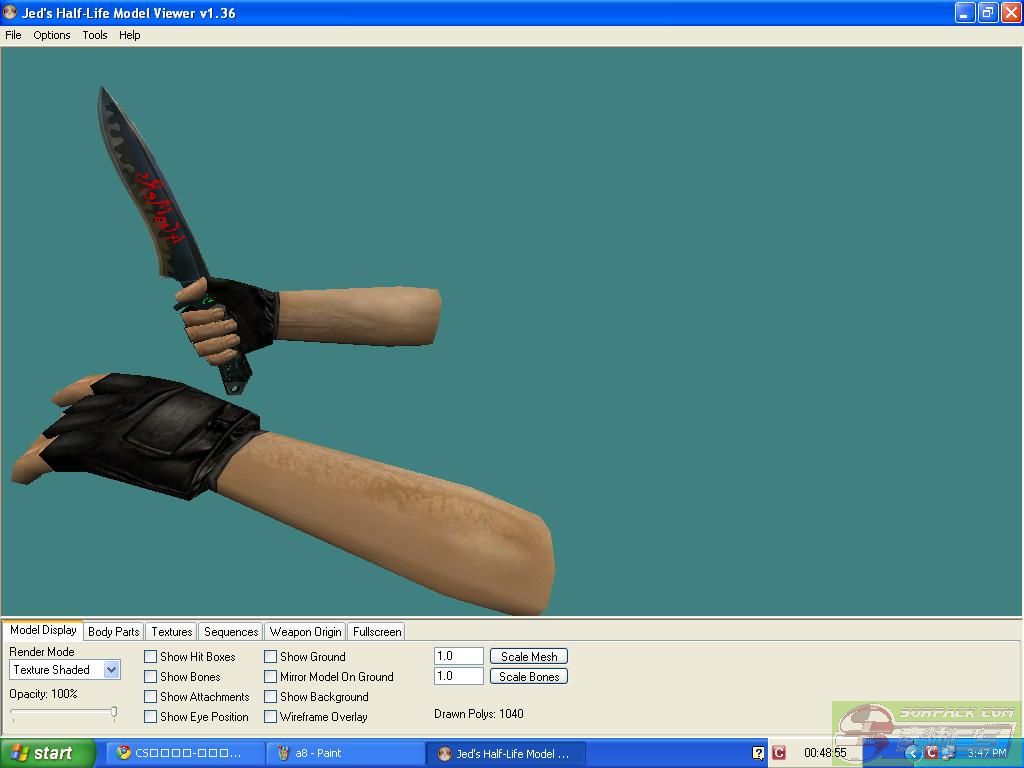Toggle the Show Bones checkbox
Image resolution: width=1024 pixels, height=768 pixels.
(x=151, y=677)
